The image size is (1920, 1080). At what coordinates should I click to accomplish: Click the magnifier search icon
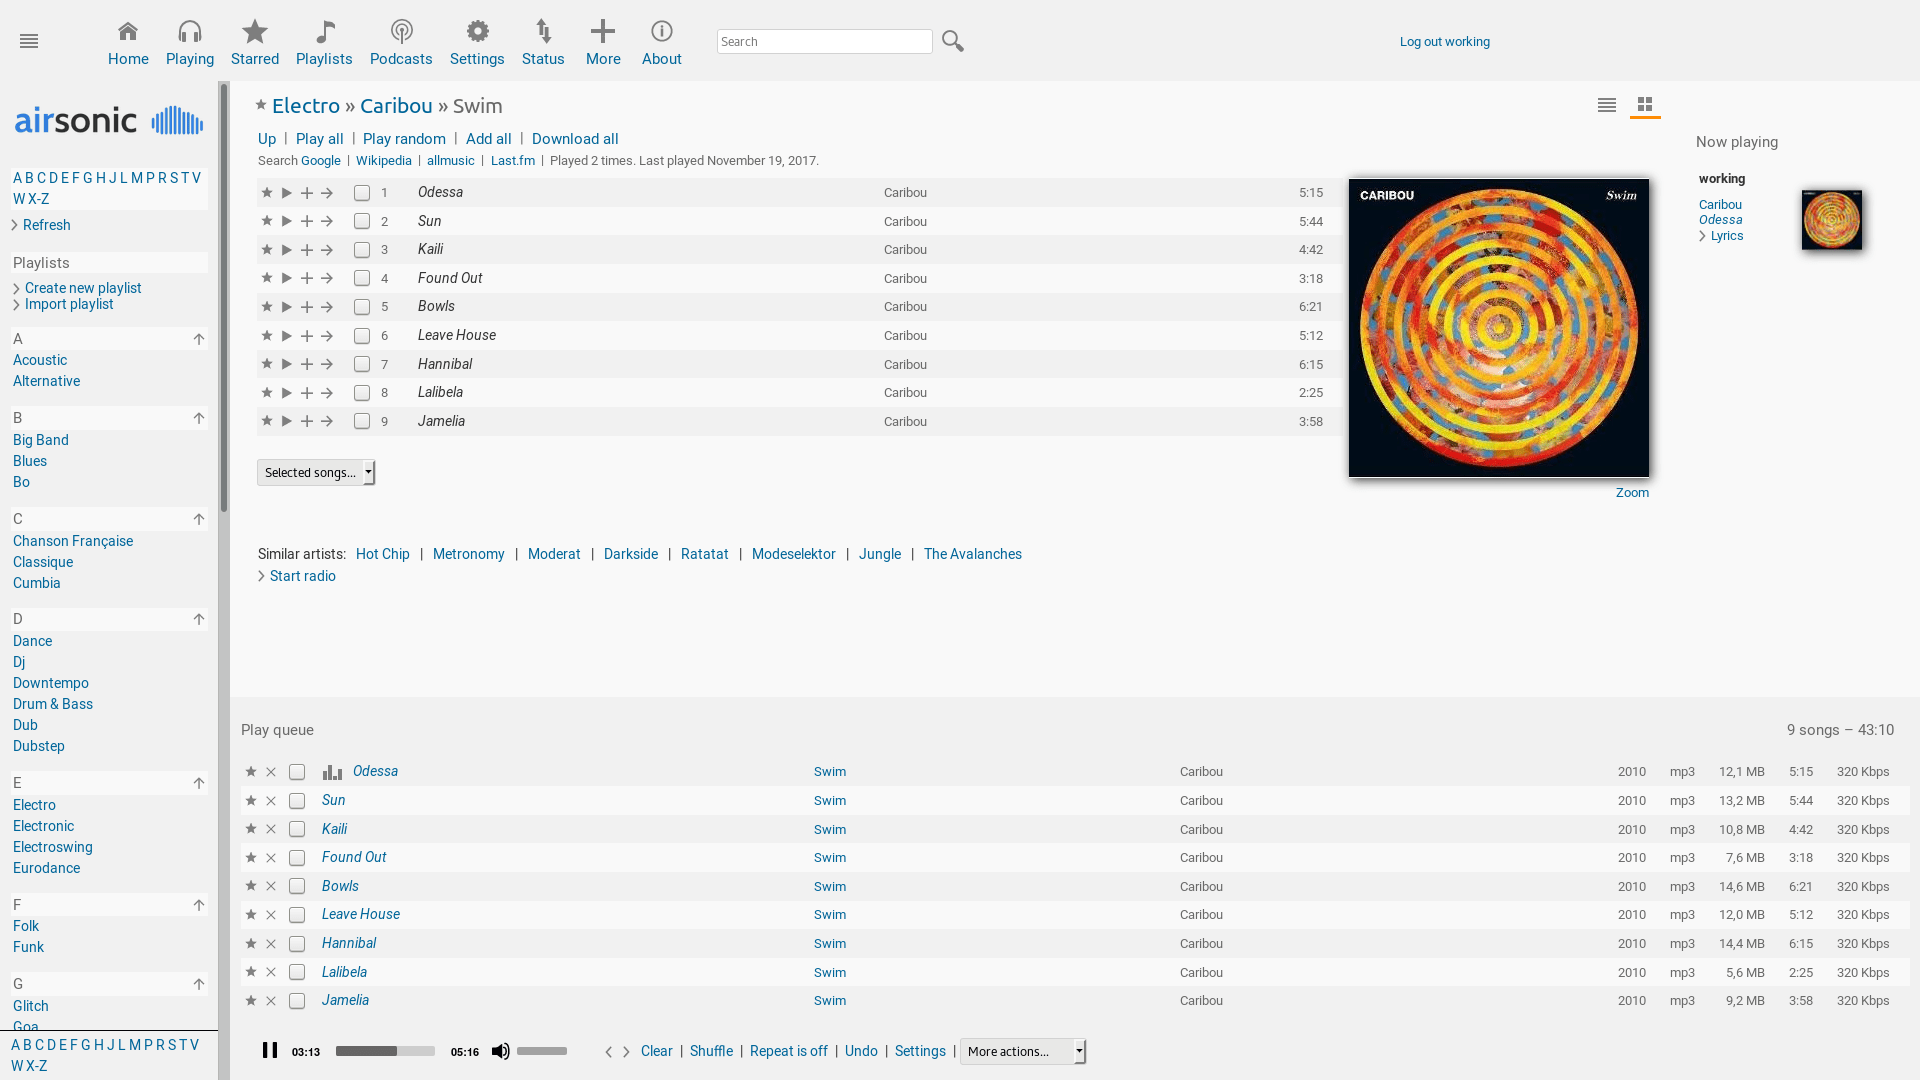coord(953,41)
